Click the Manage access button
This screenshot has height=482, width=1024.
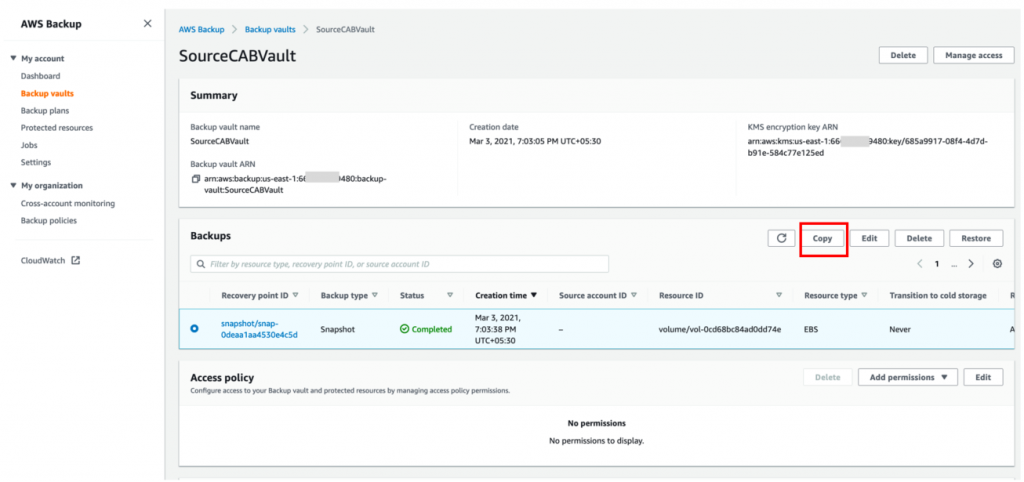click(973, 56)
